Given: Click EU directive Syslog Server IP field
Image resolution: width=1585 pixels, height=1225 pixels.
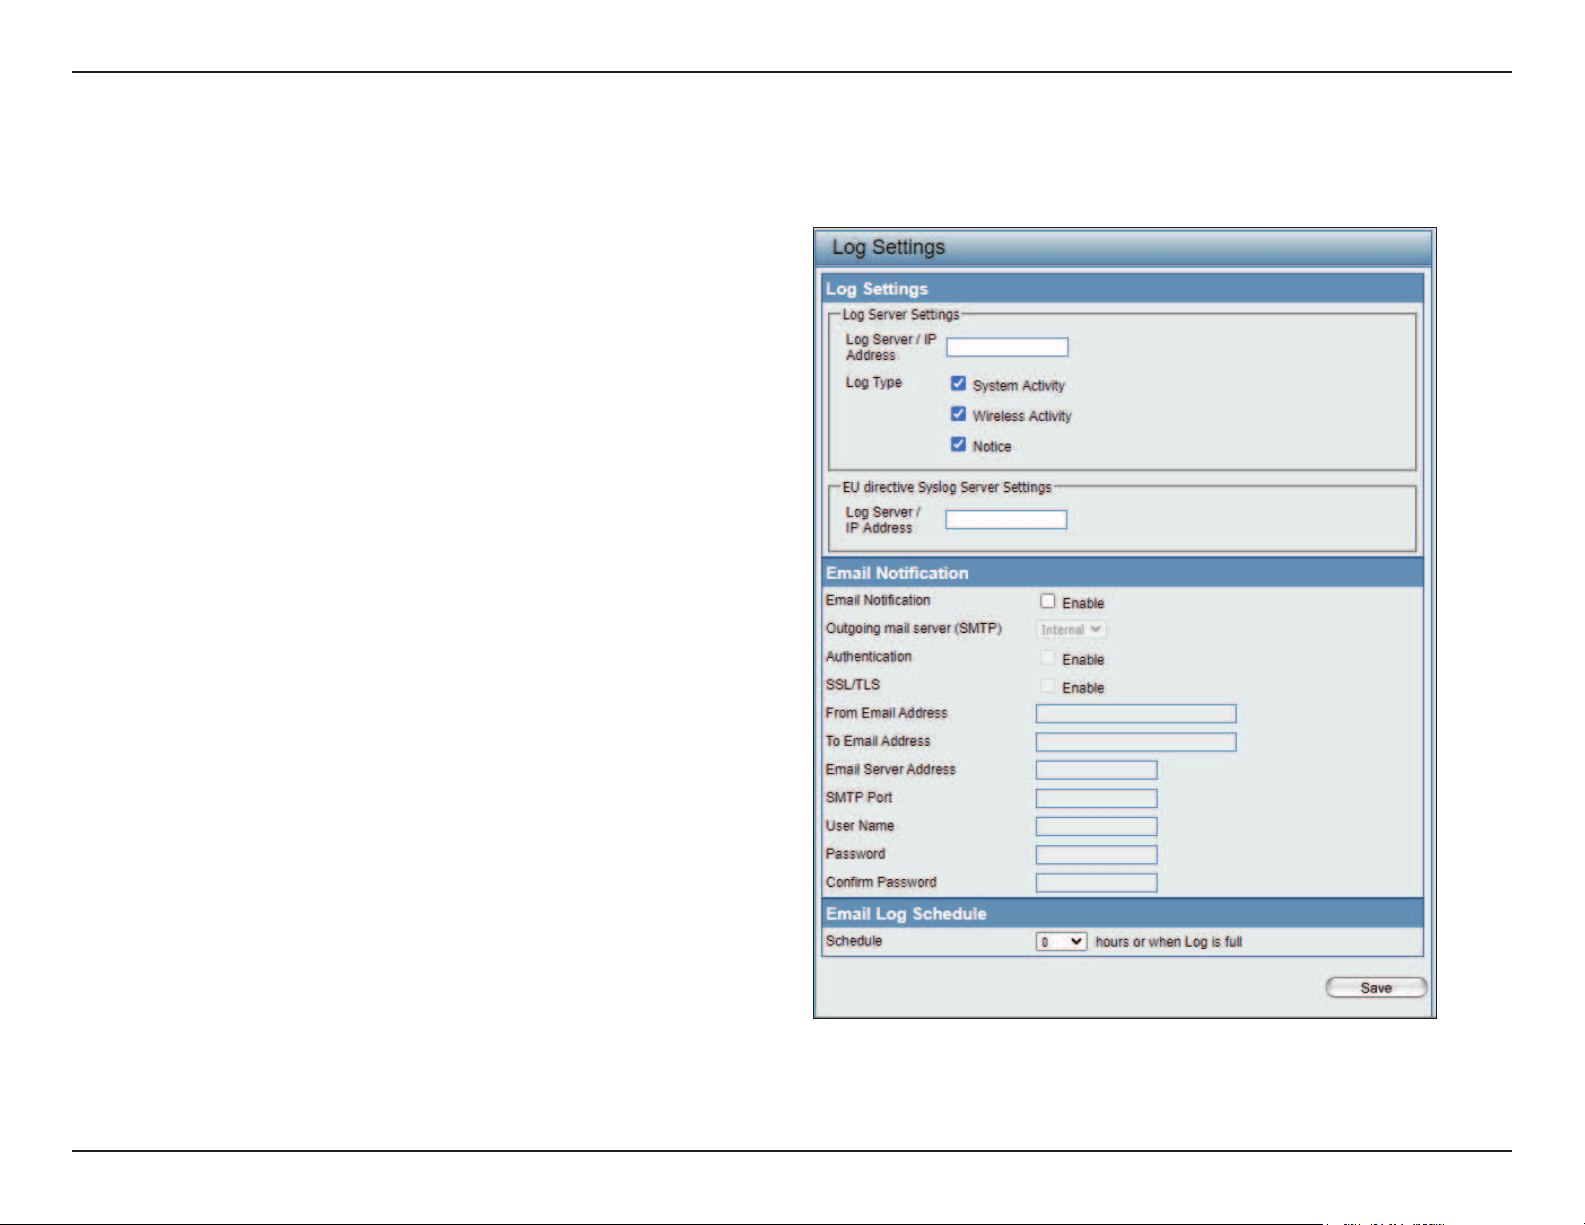Looking at the screenshot, I should click(x=1006, y=519).
